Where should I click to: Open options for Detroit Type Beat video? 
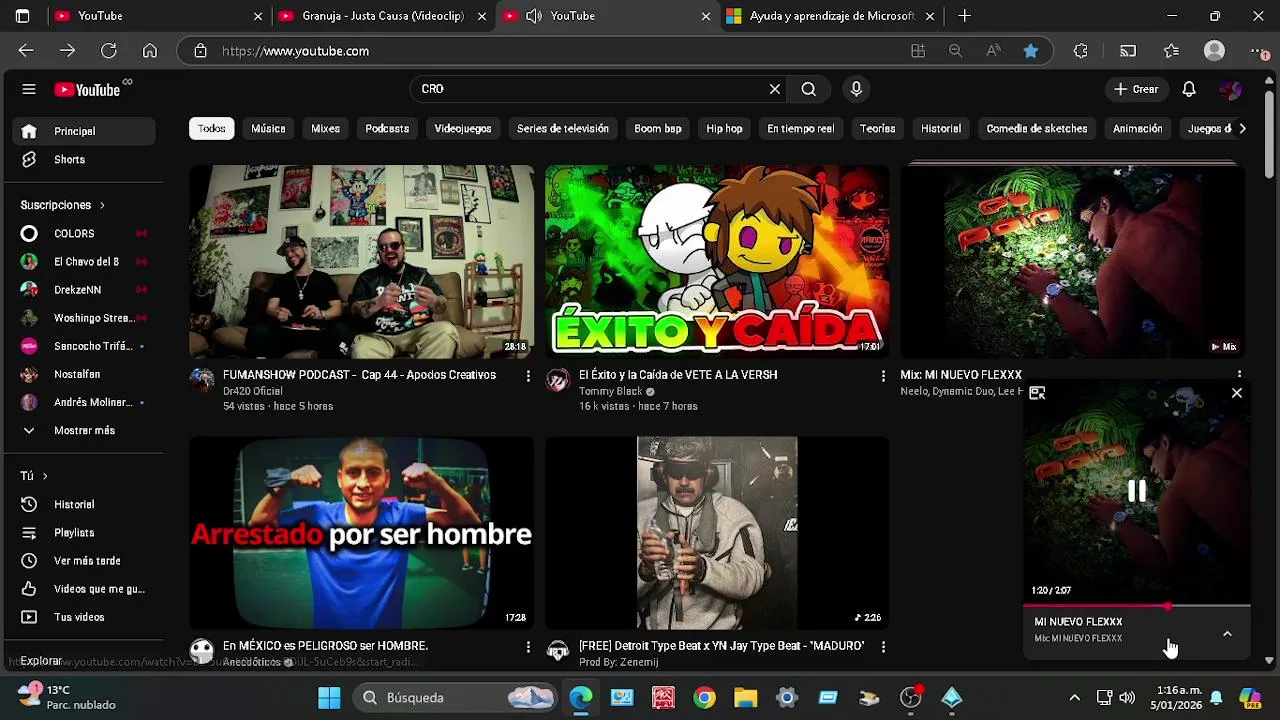(883, 647)
